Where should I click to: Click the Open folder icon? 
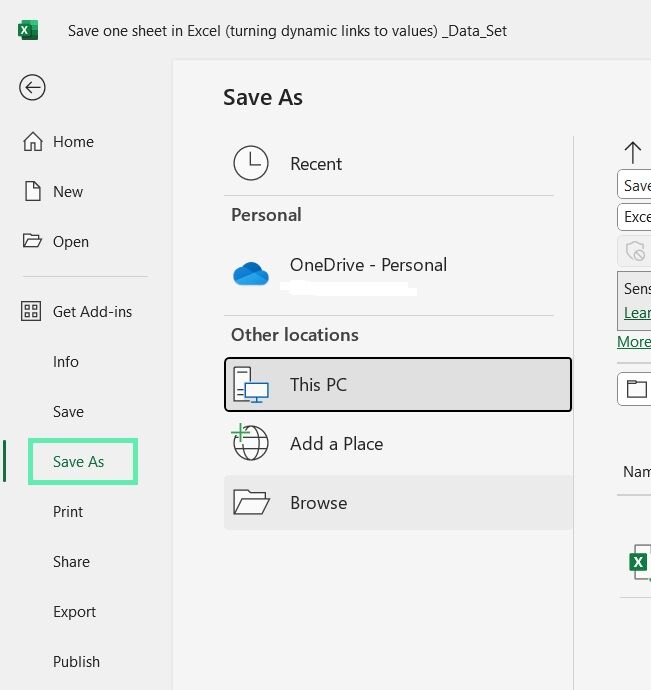[32, 240]
